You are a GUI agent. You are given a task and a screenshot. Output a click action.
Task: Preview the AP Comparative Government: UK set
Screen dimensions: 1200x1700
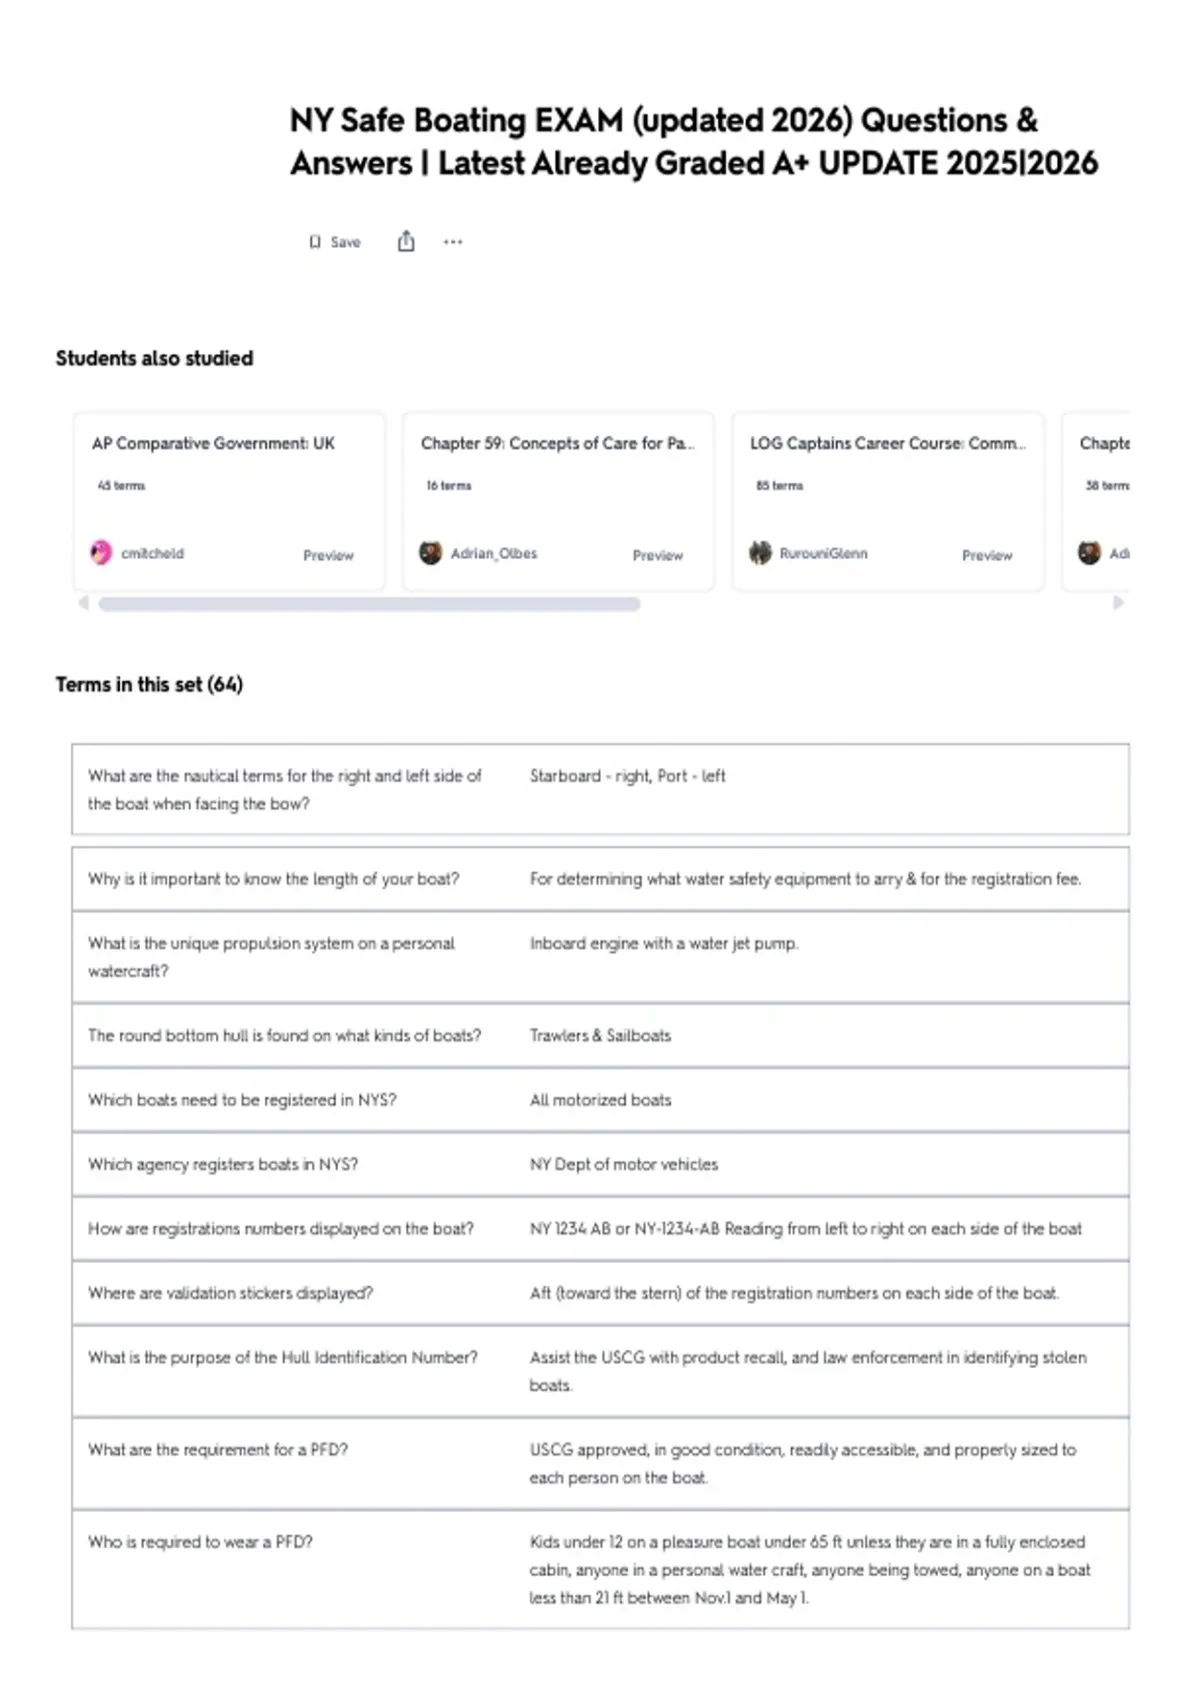click(328, 555)
